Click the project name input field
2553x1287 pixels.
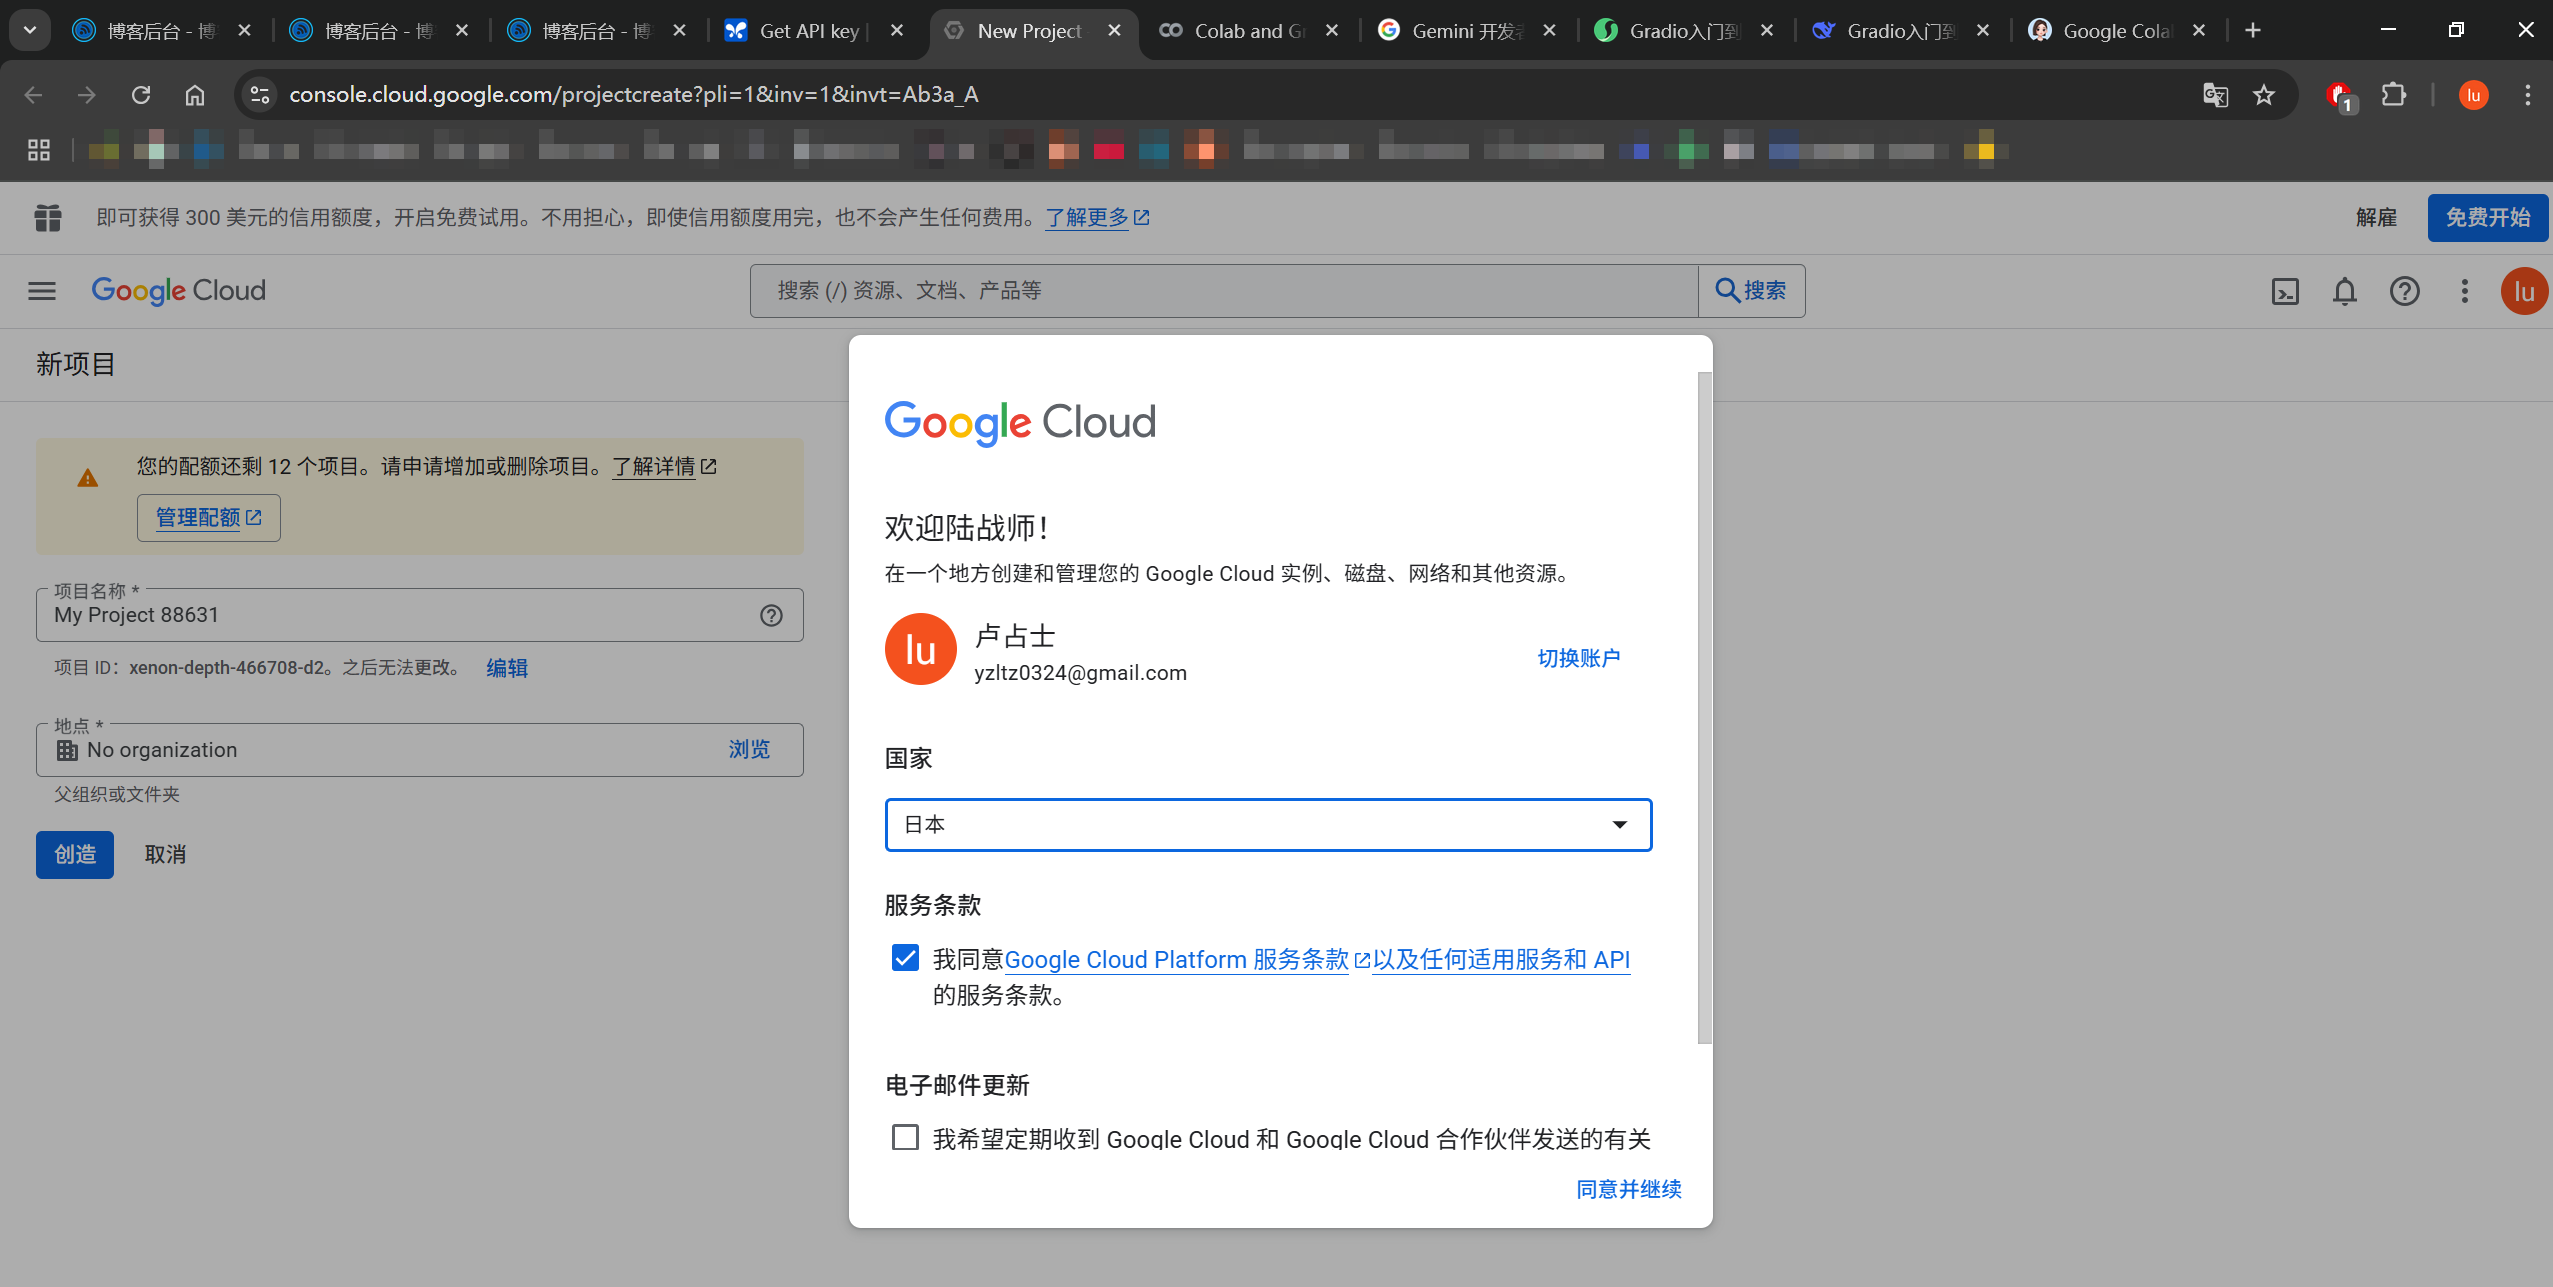pyautogui.click(x=400, y=615)
